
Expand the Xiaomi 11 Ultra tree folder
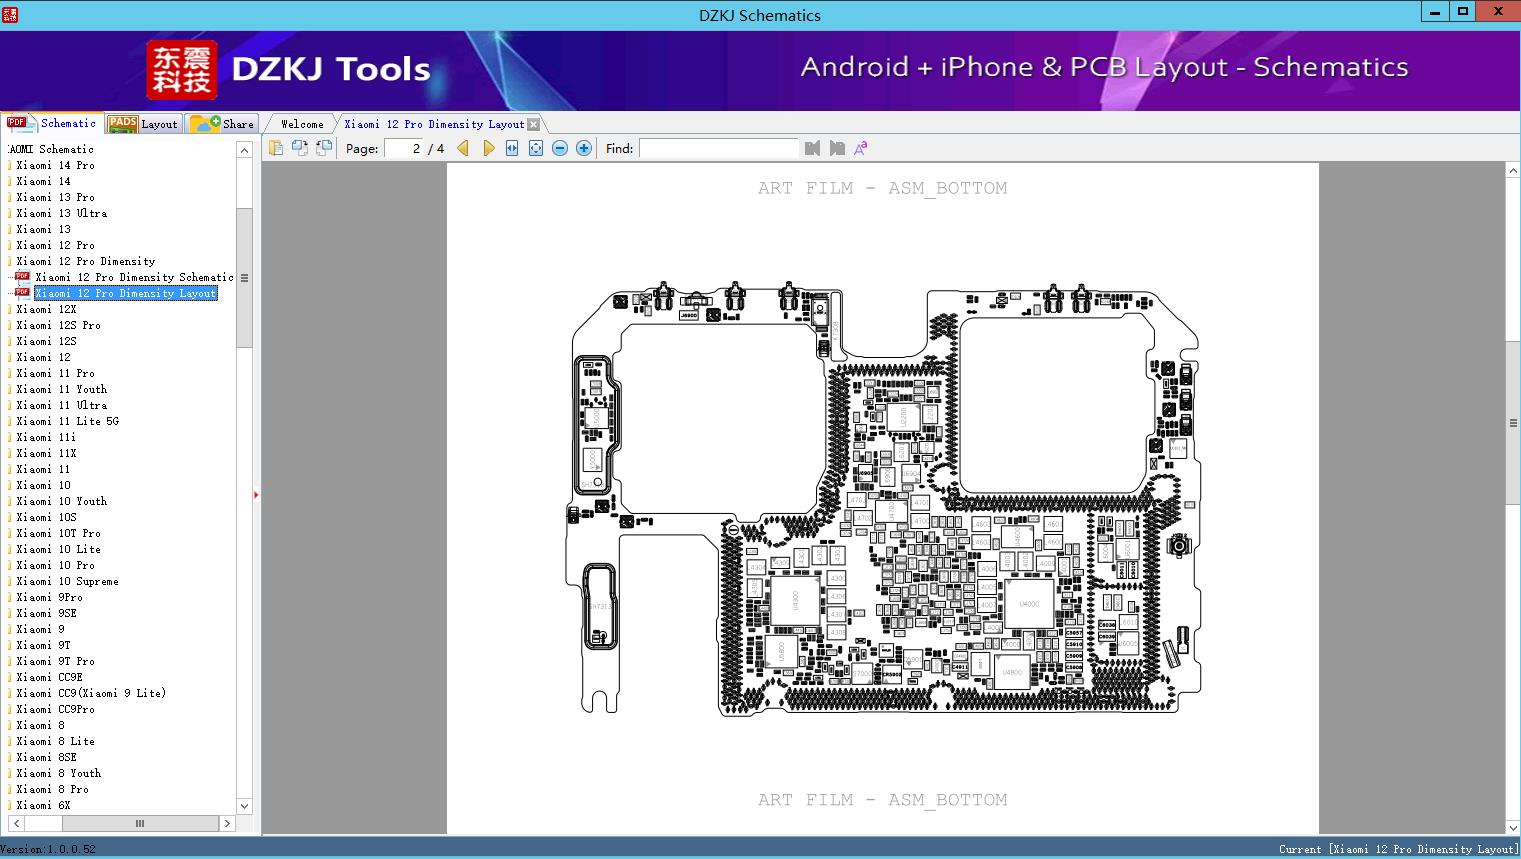coord(61,405)
